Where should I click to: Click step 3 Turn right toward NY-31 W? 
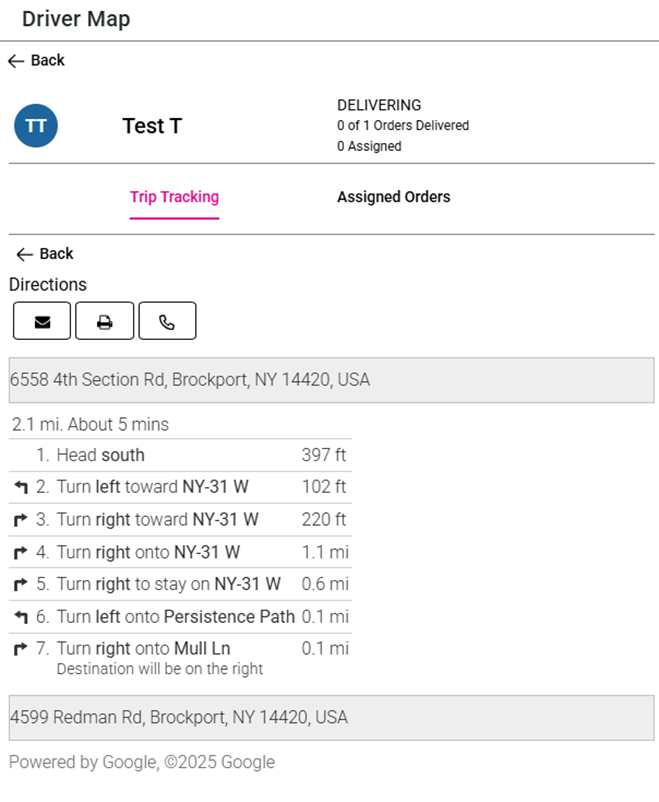coord(157,520)
